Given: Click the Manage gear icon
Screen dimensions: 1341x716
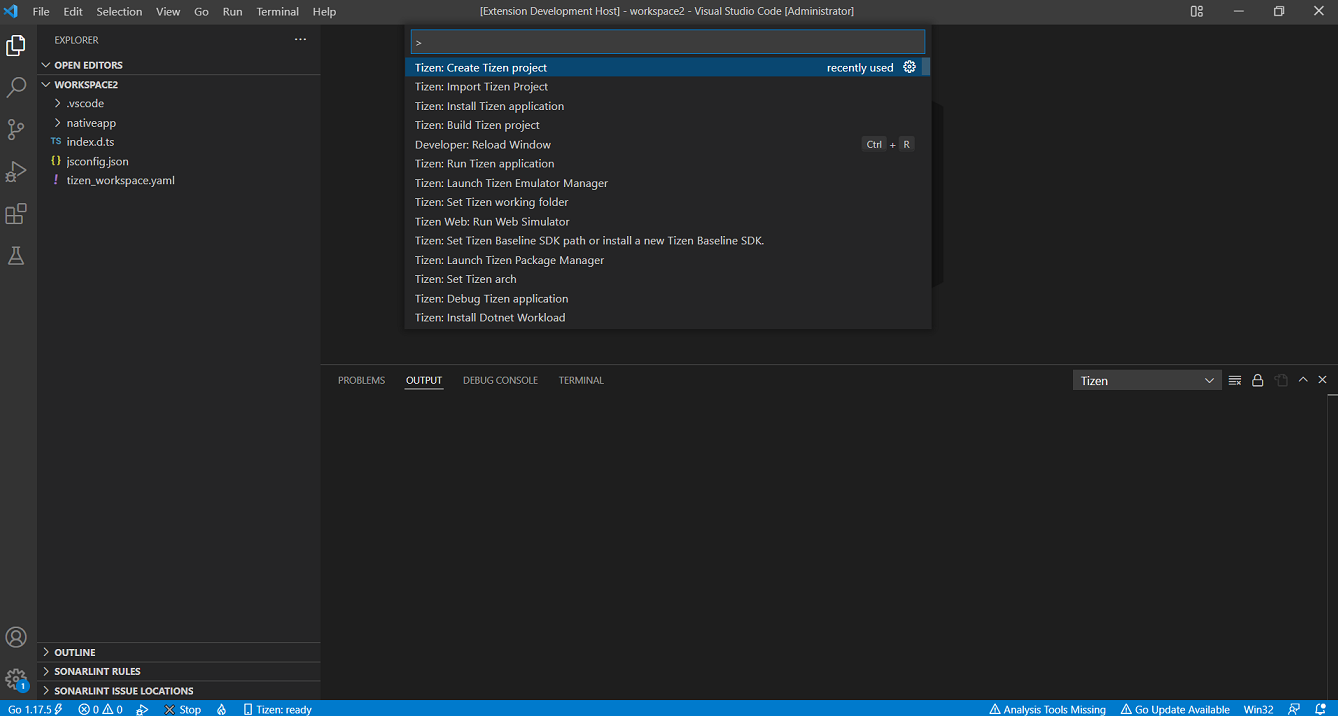Looking at the screenshot, I should click(16, 679).
